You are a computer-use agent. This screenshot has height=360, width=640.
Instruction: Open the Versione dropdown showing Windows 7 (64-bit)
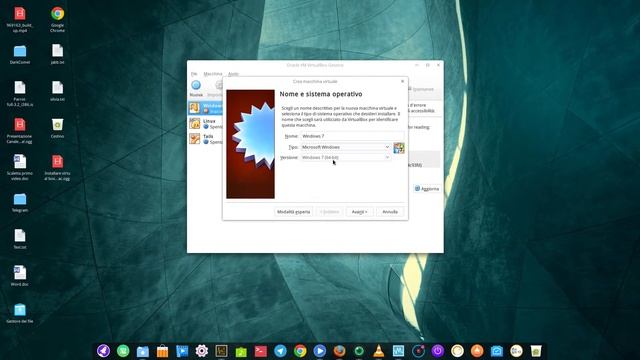346,157
